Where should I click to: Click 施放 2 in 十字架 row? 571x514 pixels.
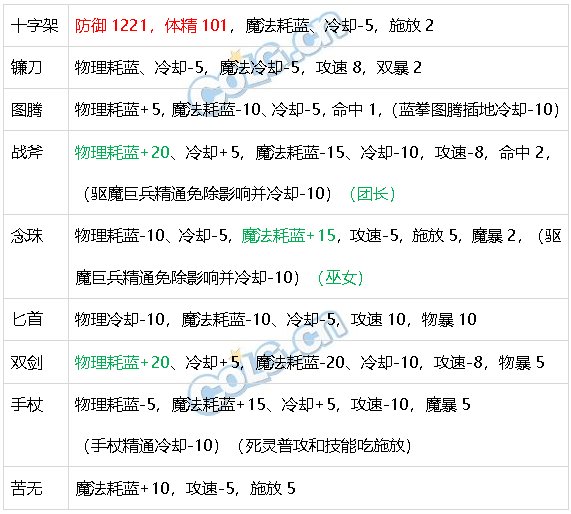point(411,26)
